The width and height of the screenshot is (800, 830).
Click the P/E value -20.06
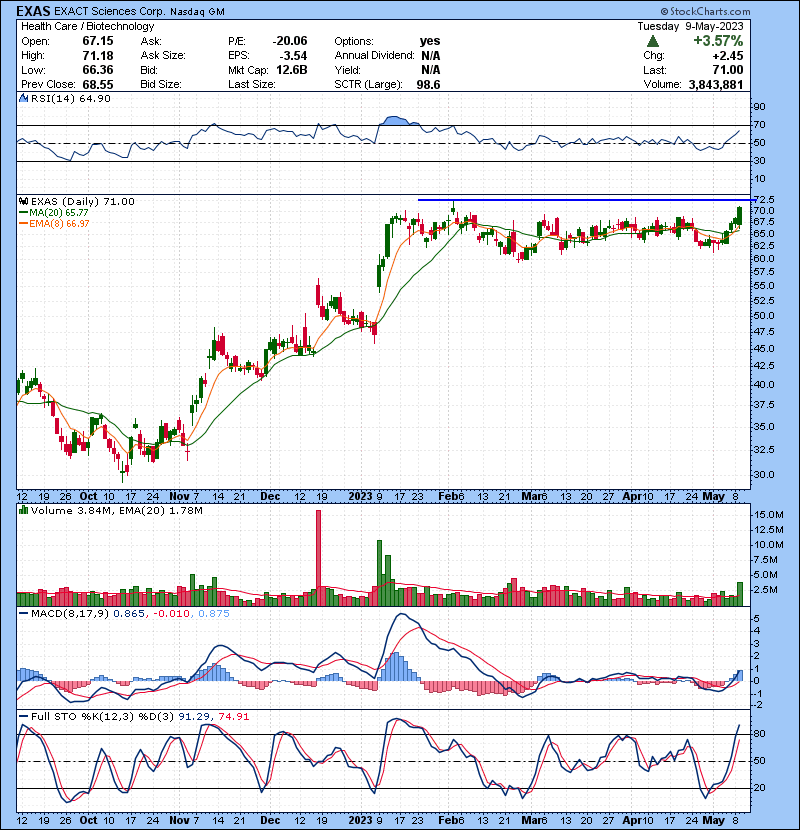pyautogui.click(x=290, y=41)
